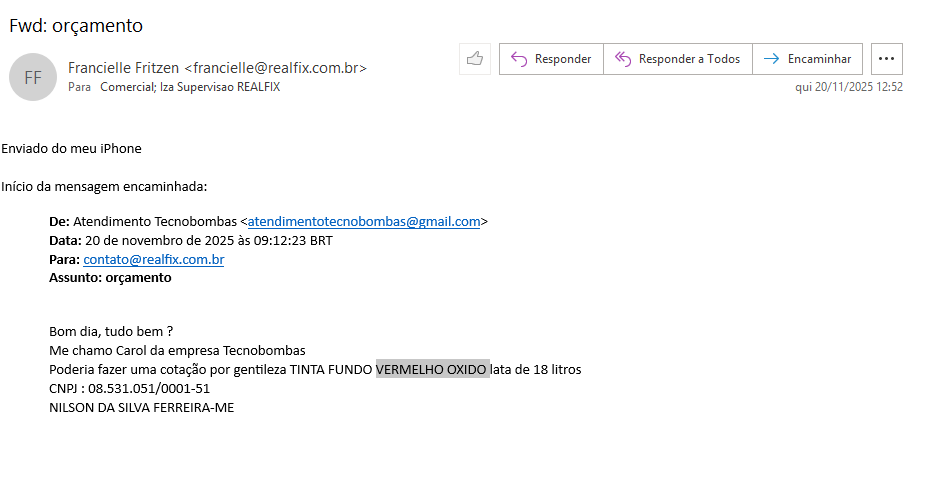Click the email subject Fwd: orçamento
This screenshot has height=502, width=926.
[76, 25]
